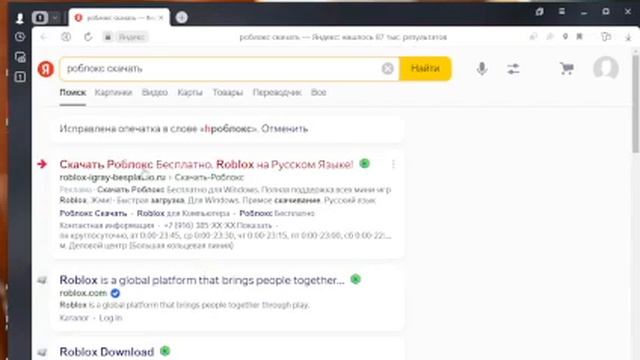This screenshot has height=360, width=640.
Task: Click the lock site security icon
Action: (108, 37)
